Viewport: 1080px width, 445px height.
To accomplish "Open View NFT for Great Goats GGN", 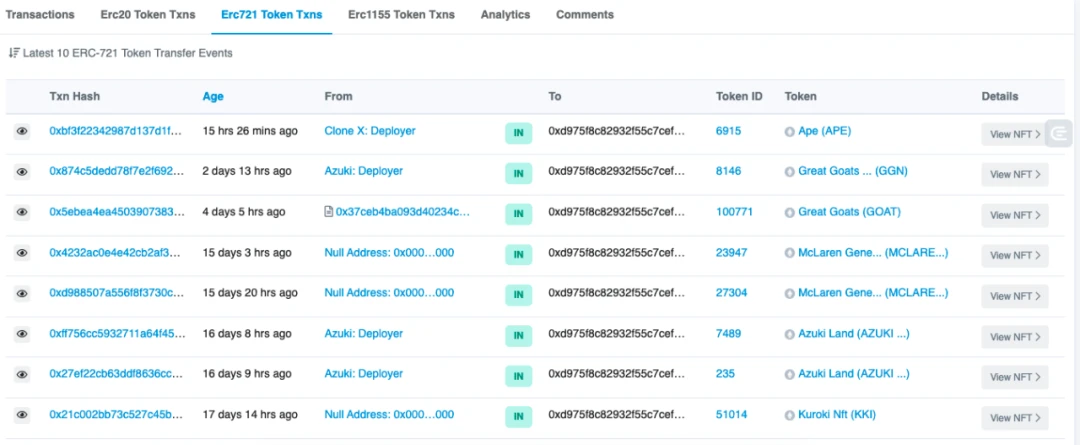I will (1015, 174).
